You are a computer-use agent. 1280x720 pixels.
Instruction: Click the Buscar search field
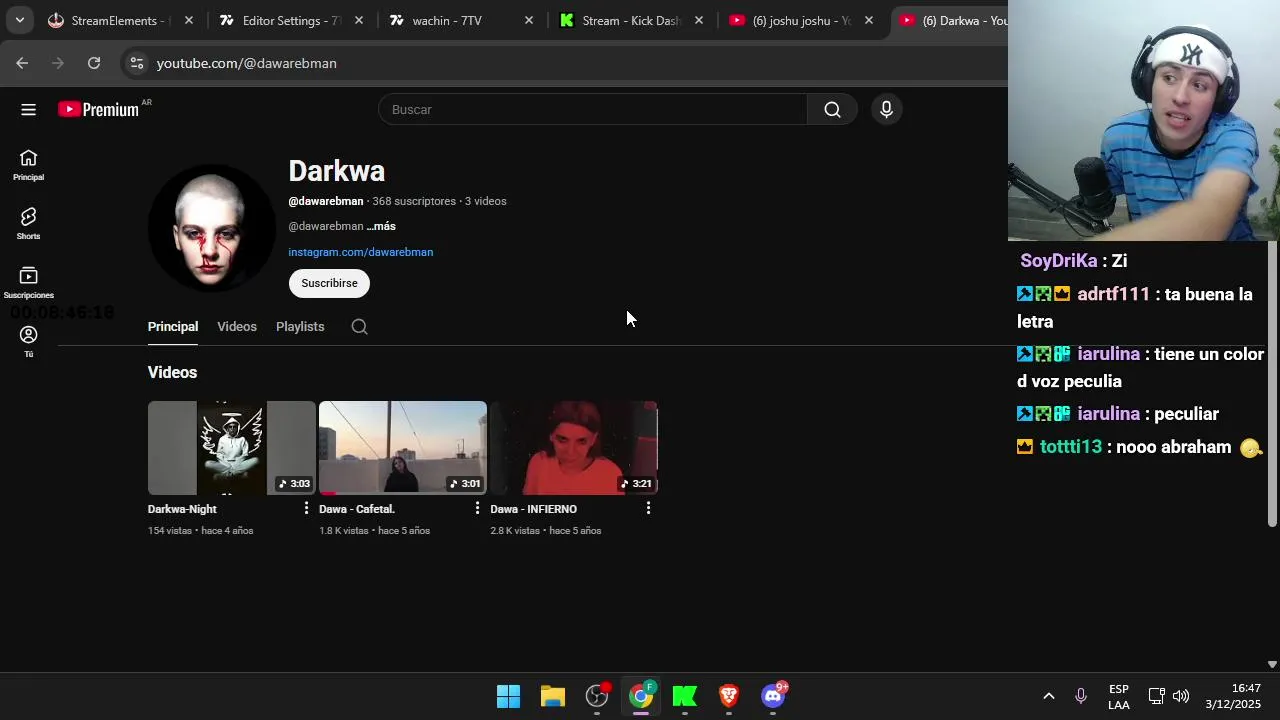coord(593,110)
